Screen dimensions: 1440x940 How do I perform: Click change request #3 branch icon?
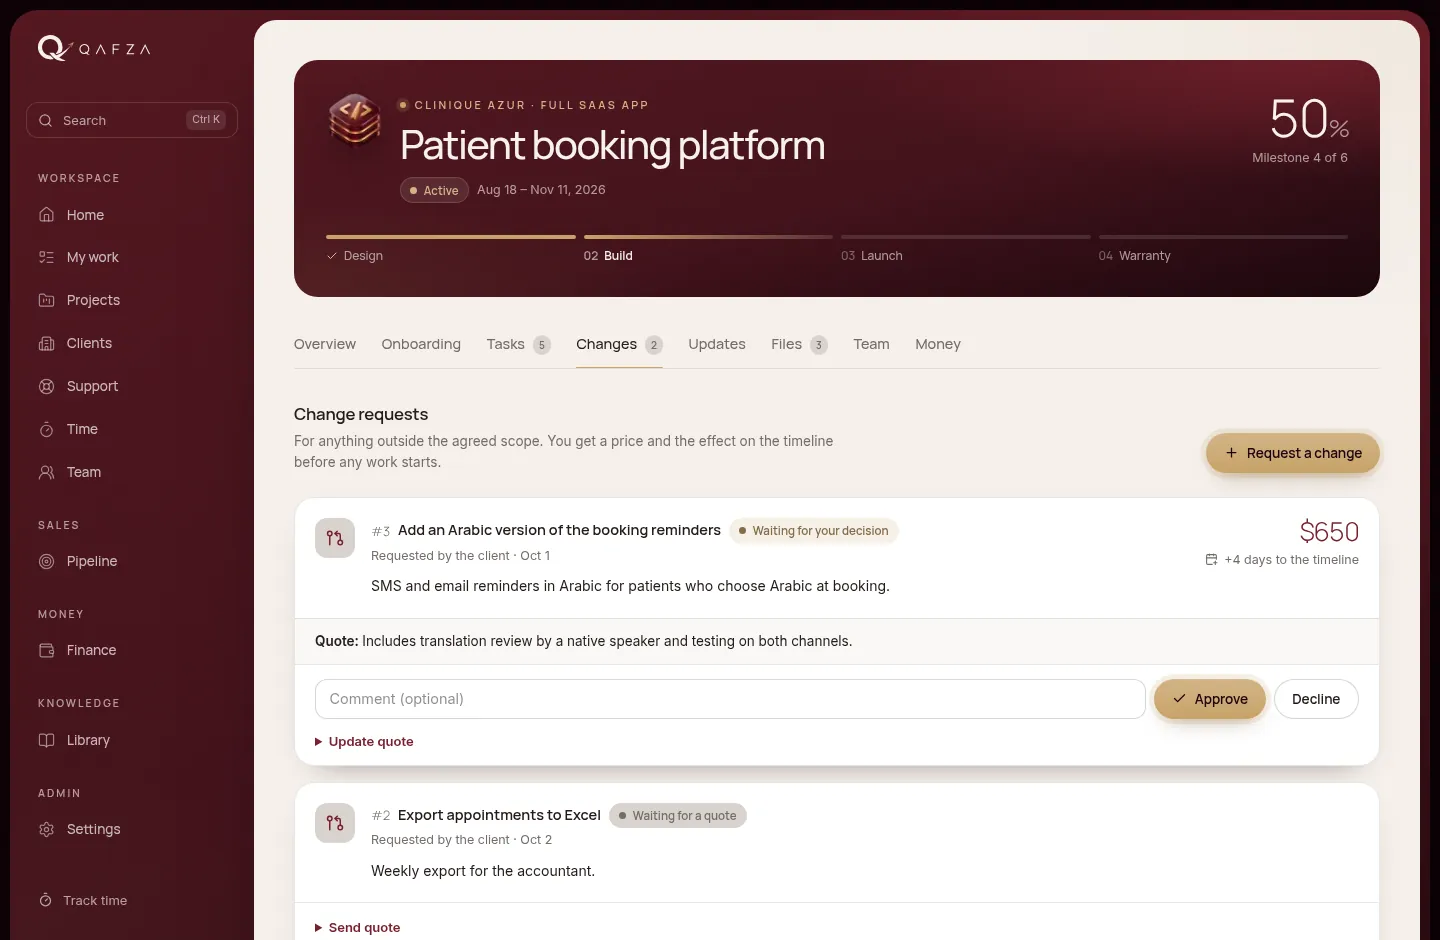[x=335, y=538]
